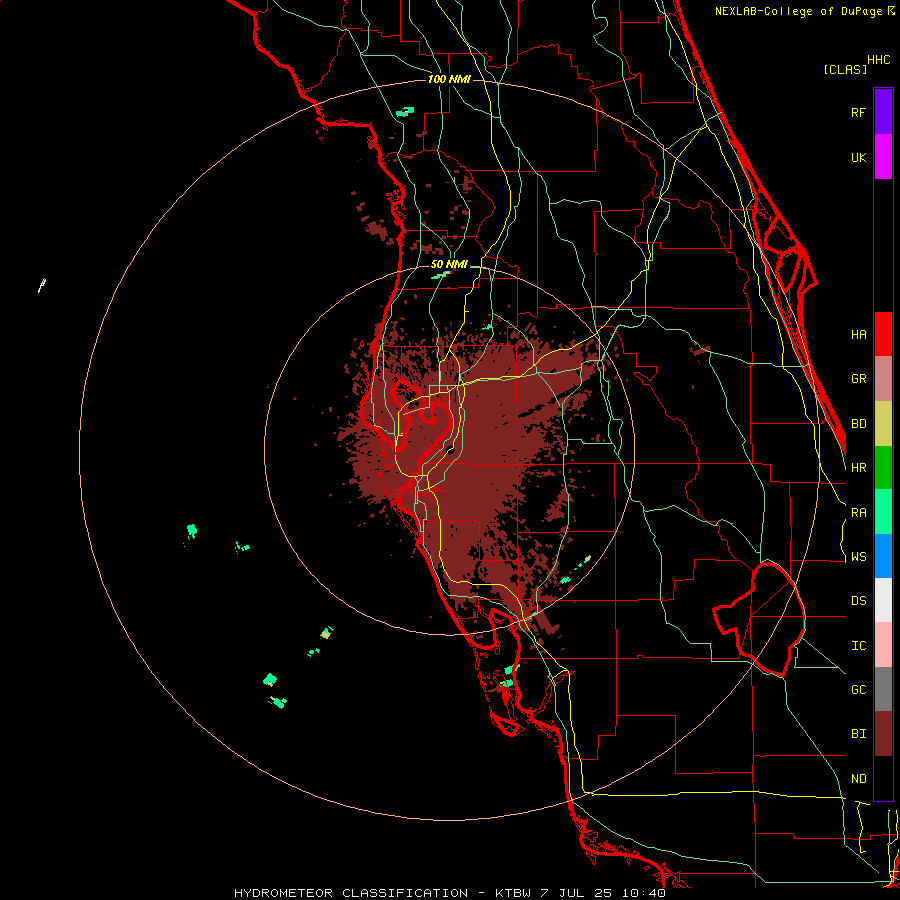Select the yellow BD legend swatch
Viewport: 900px width, 900px height.
click(883, 423)
